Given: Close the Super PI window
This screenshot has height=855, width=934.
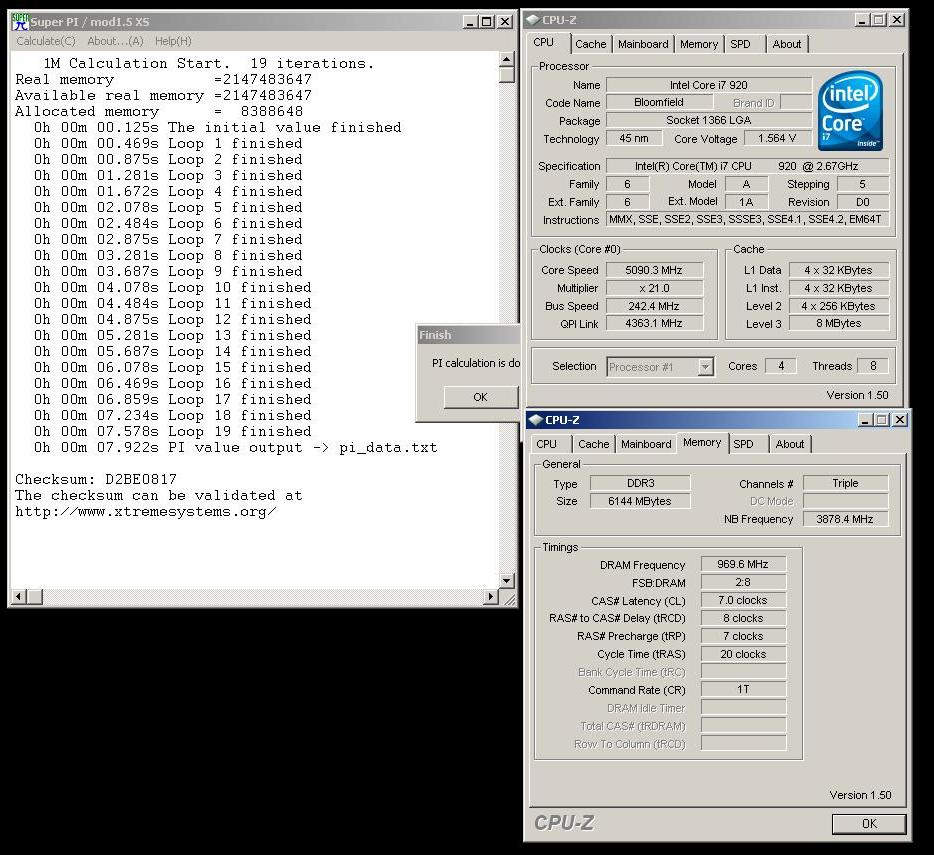Looking at the screenshot, I should pyautogui.click(x=505, y=22).
